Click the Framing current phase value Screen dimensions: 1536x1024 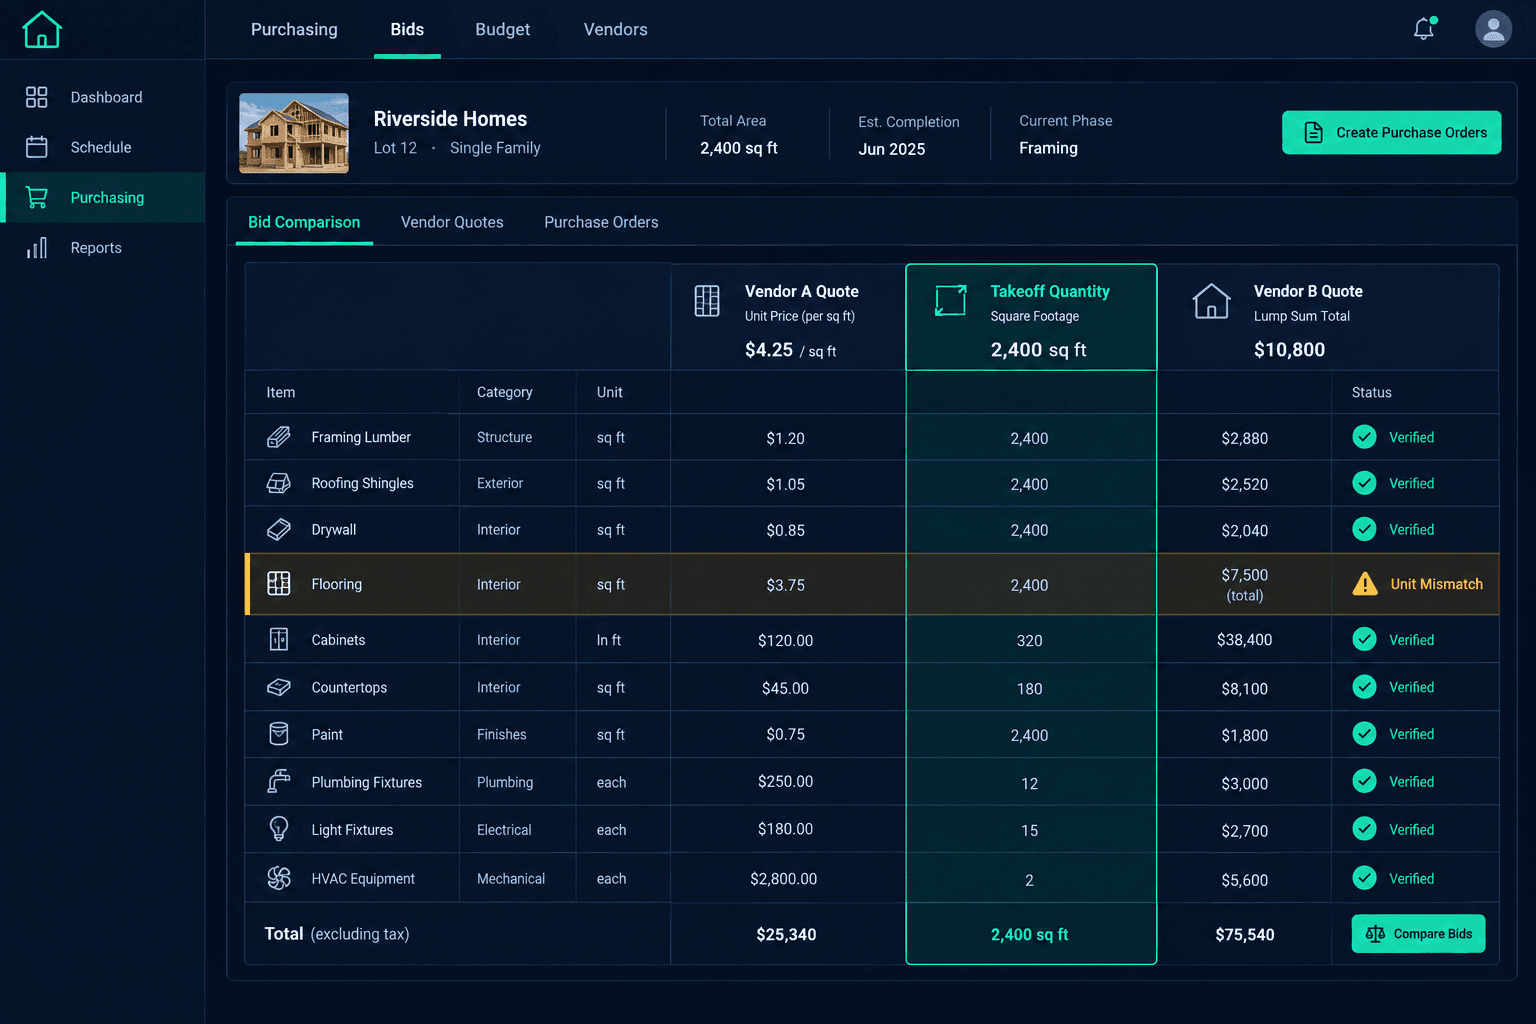[1048, 148]
